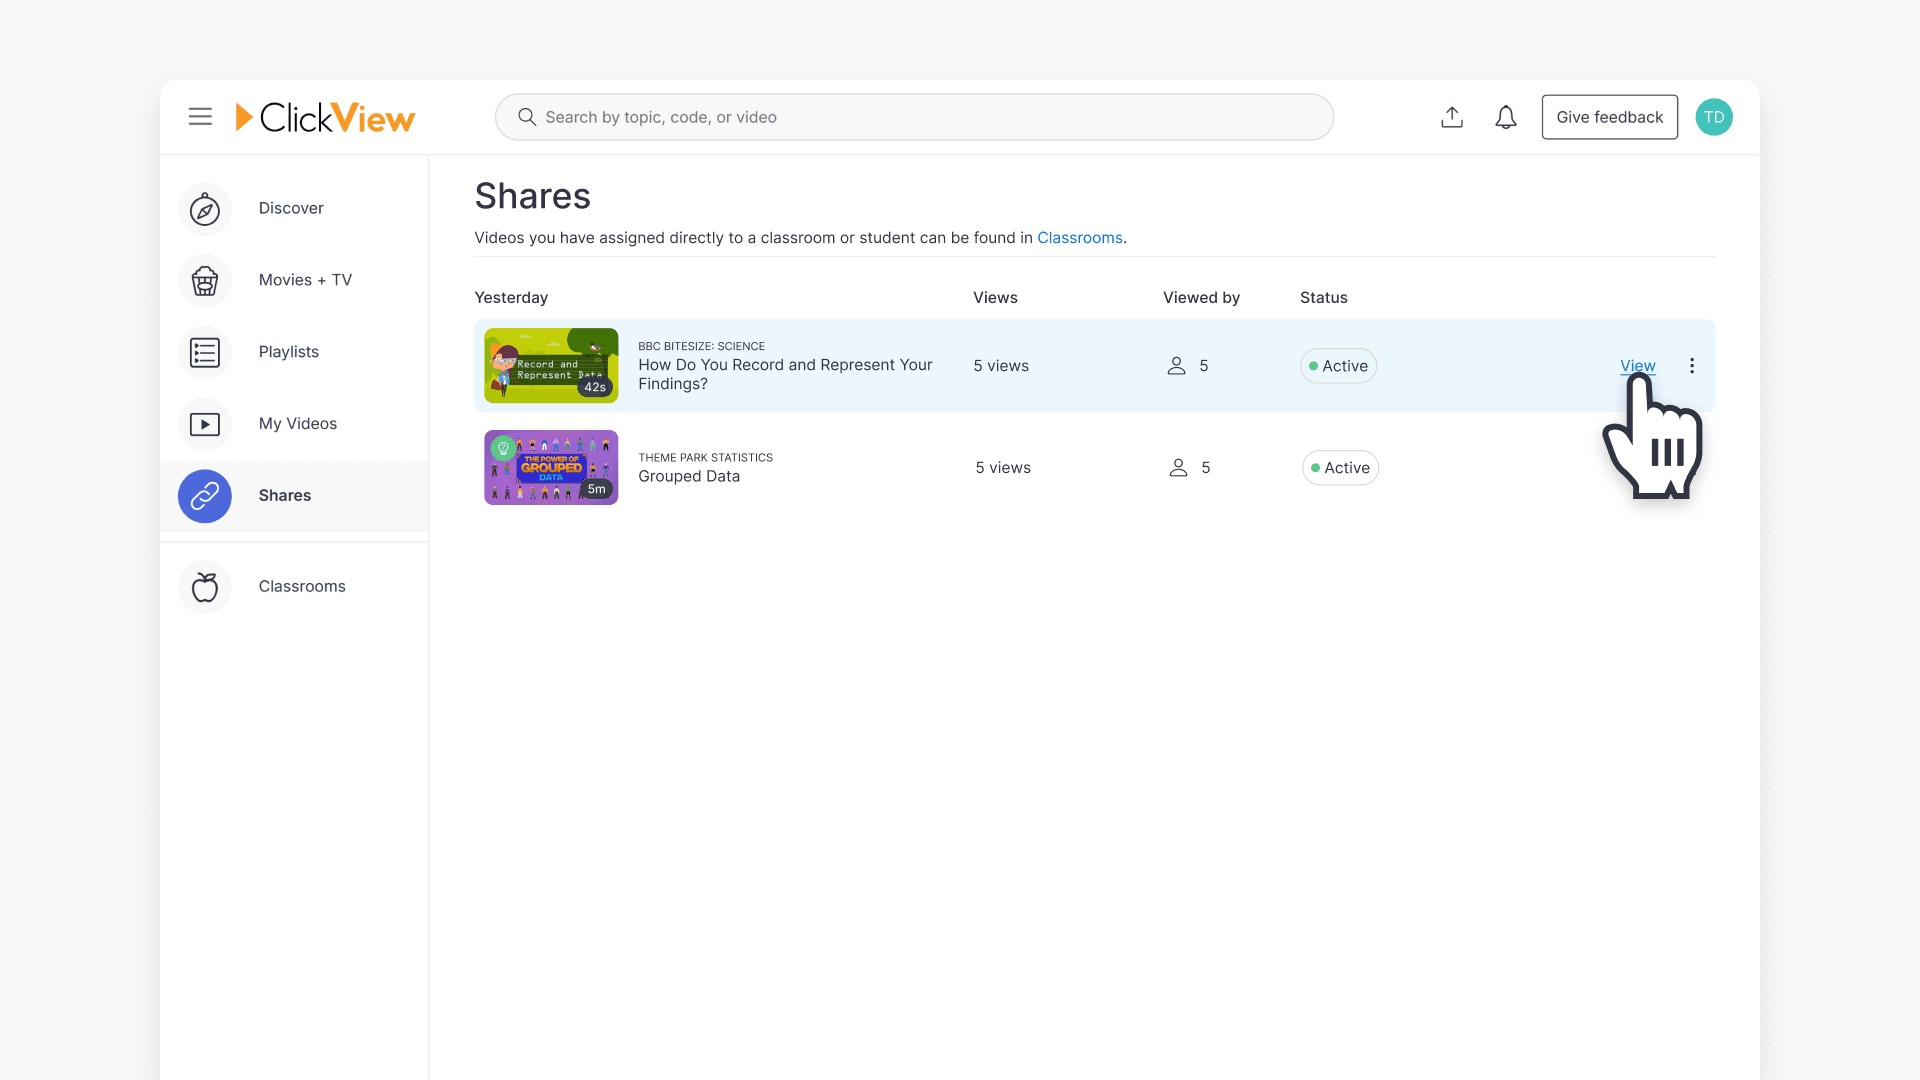Select the My Videos play icon
Viewport: 1920px width, 1080px height.
point(204,424)
